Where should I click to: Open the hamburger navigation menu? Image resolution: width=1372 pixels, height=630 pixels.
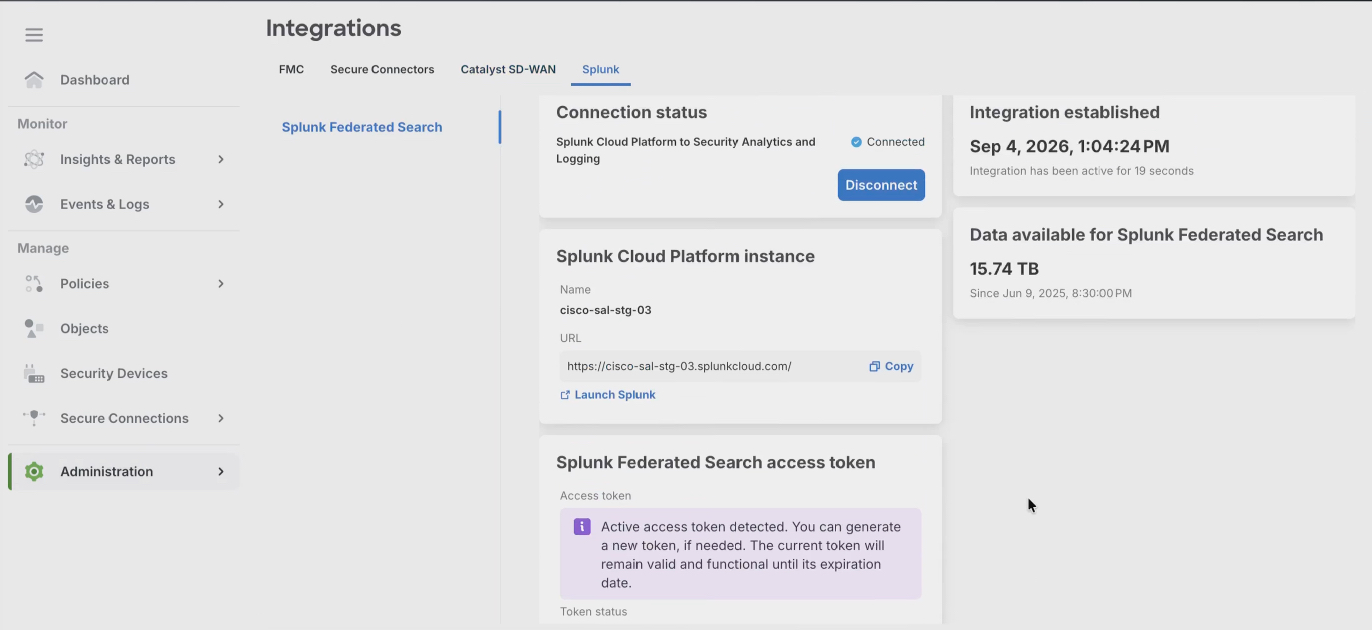click(x=34, y=35)
